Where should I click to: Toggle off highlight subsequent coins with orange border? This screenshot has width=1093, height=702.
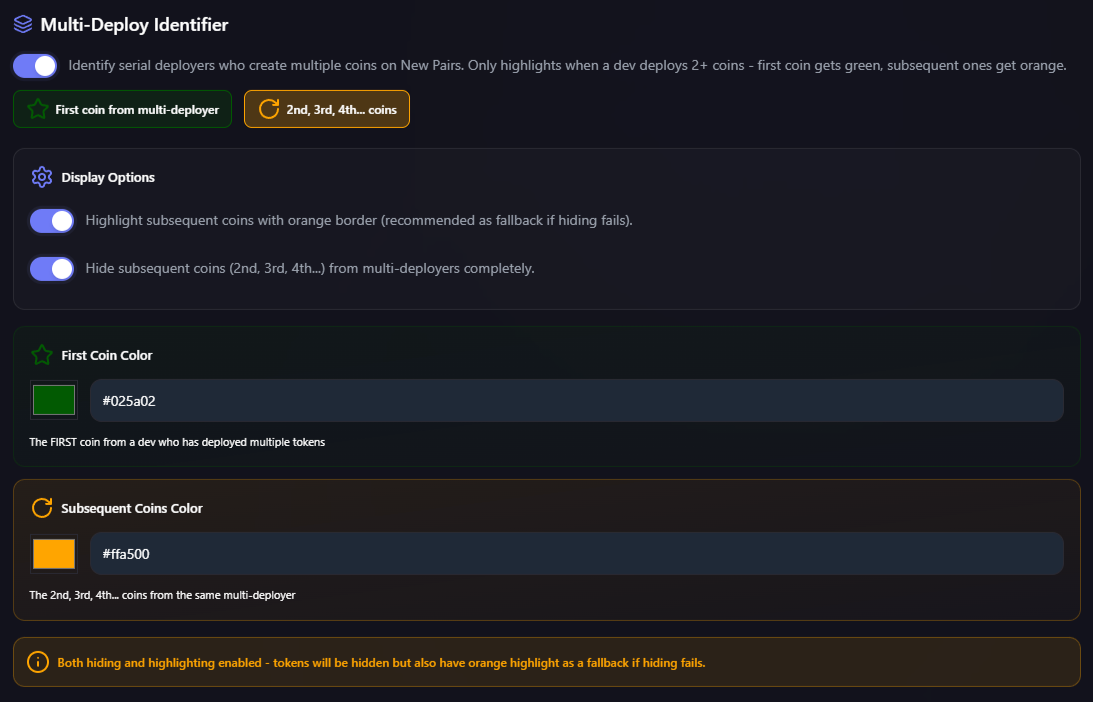[x=52, y=220]
